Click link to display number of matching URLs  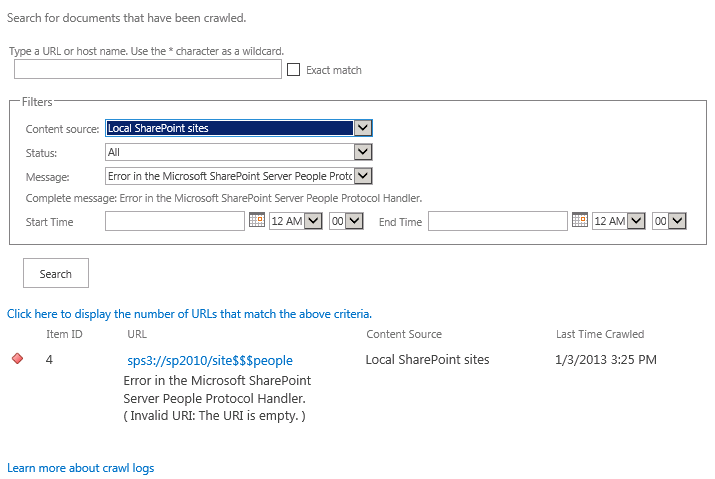tap(189, 314)
